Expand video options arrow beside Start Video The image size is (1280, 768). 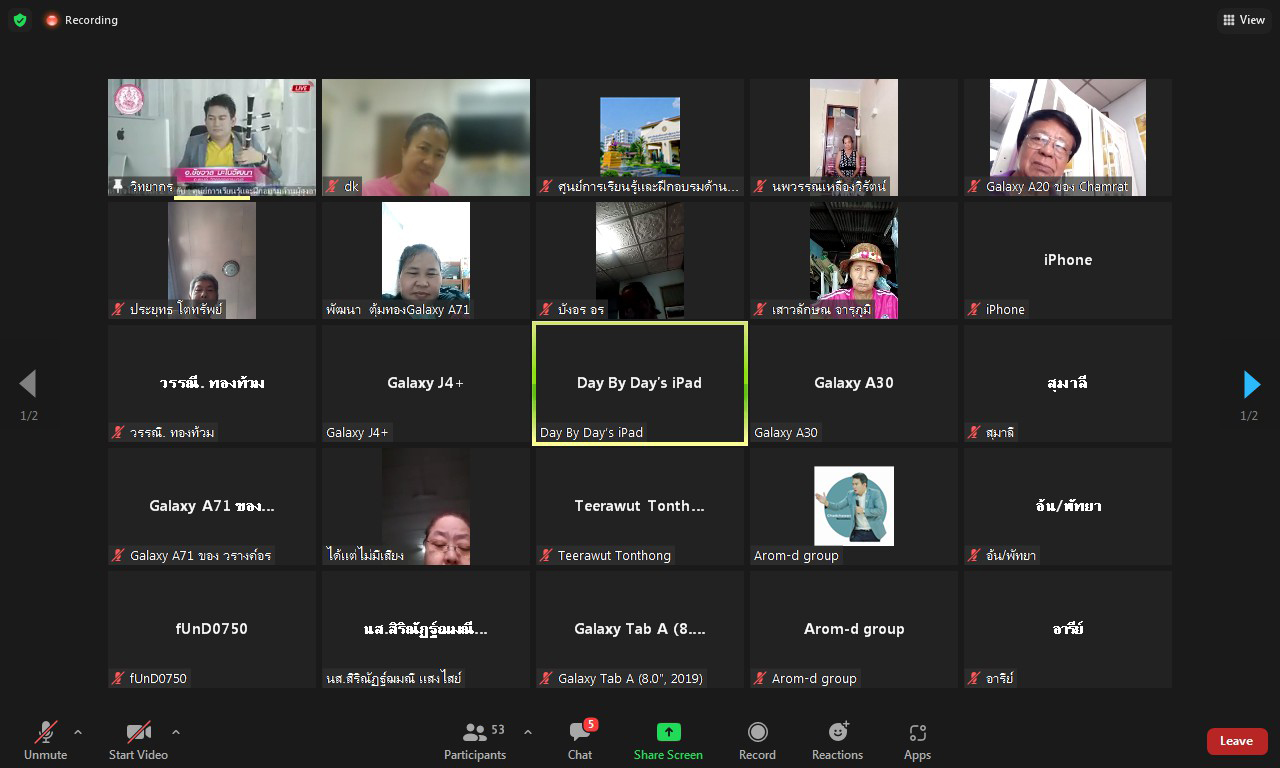click(176, 732)
